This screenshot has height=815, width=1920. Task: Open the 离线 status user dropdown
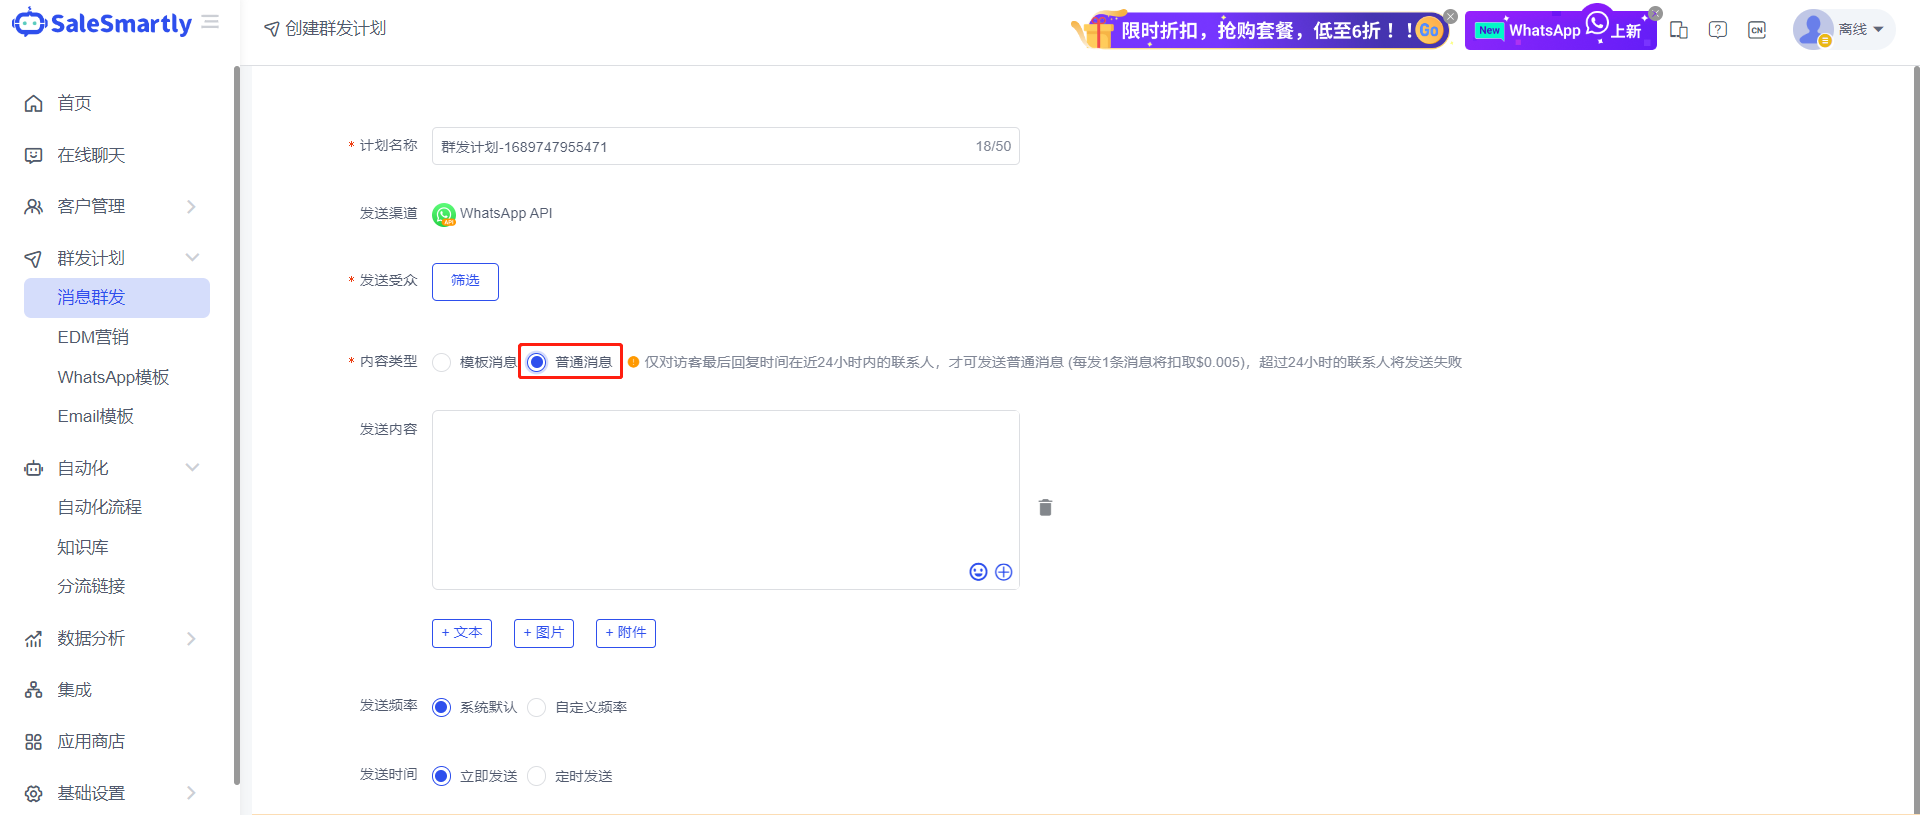pos(1843,30)
